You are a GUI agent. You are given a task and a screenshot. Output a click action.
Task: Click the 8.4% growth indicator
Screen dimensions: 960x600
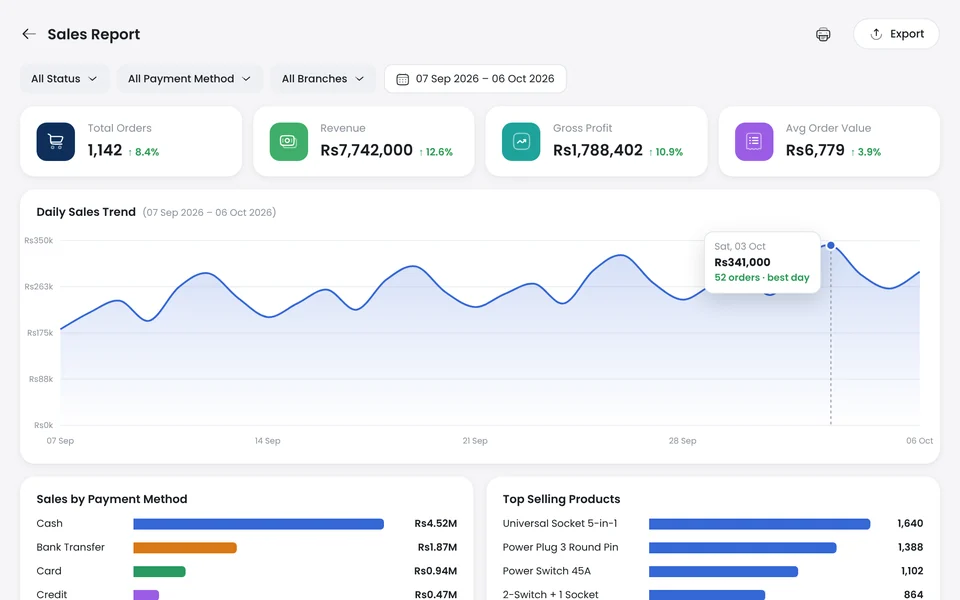[144, 152]
